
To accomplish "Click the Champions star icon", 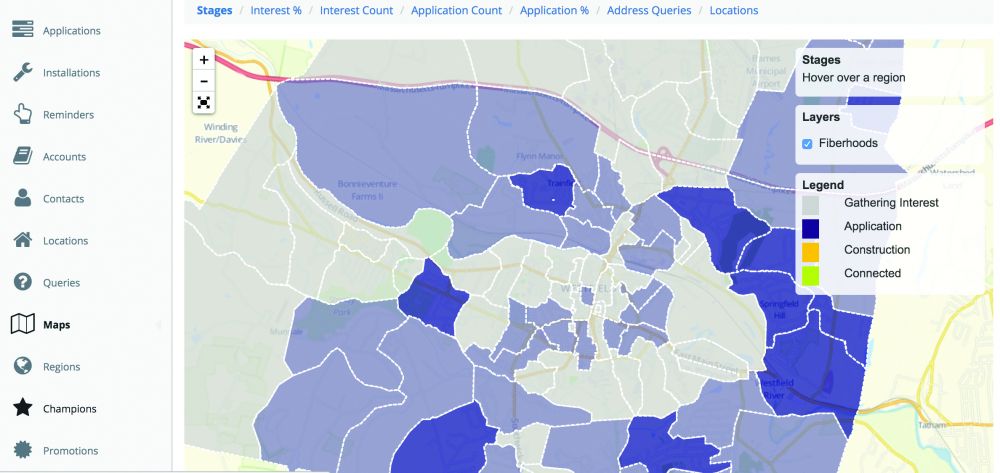I will coord(22,408).
